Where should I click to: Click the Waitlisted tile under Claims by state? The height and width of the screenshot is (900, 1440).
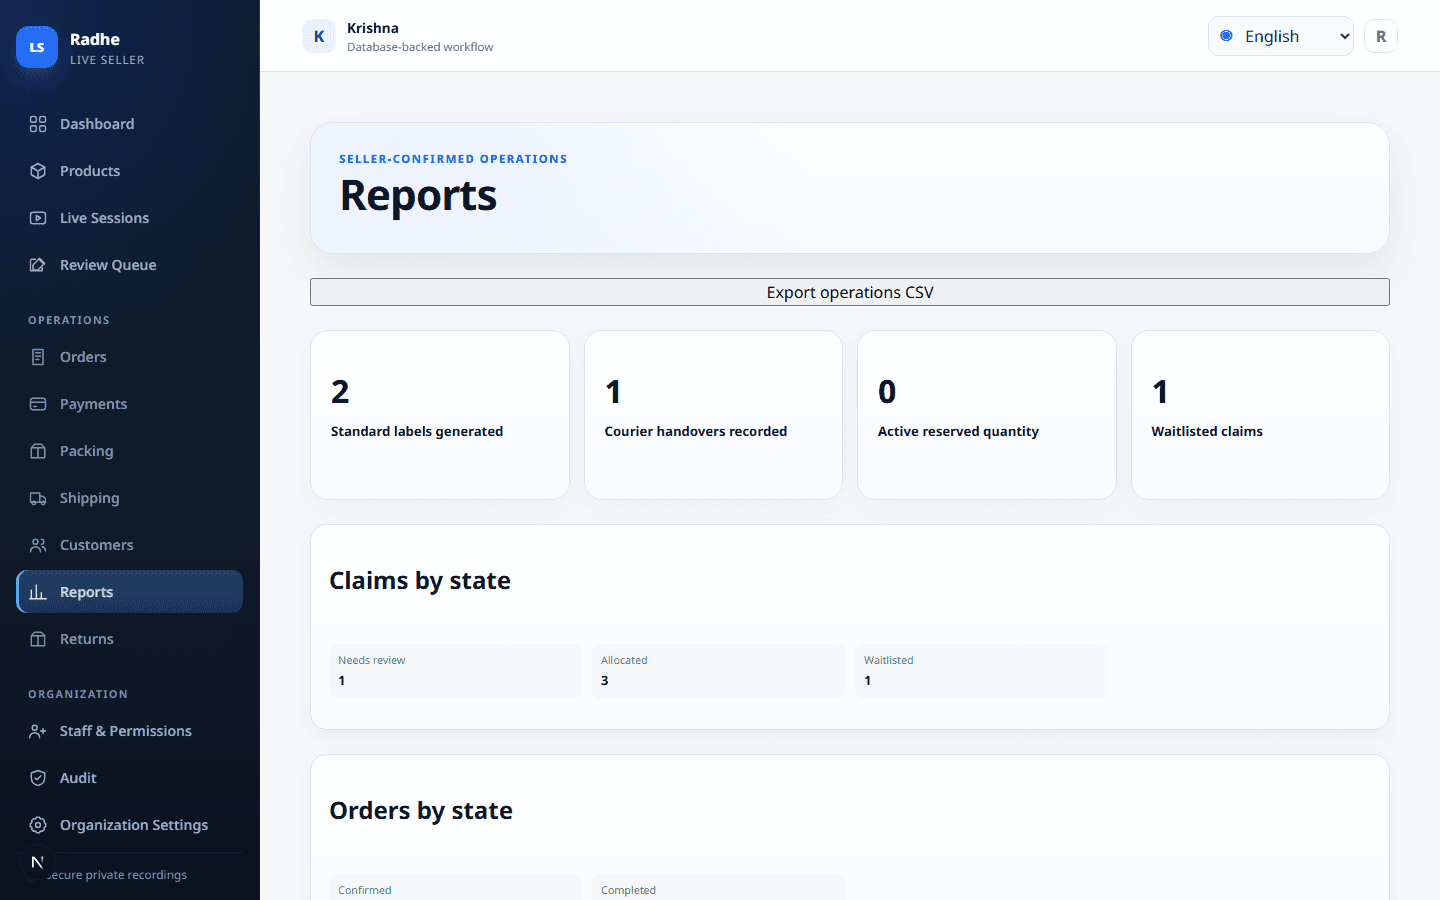tap(981, 670)
